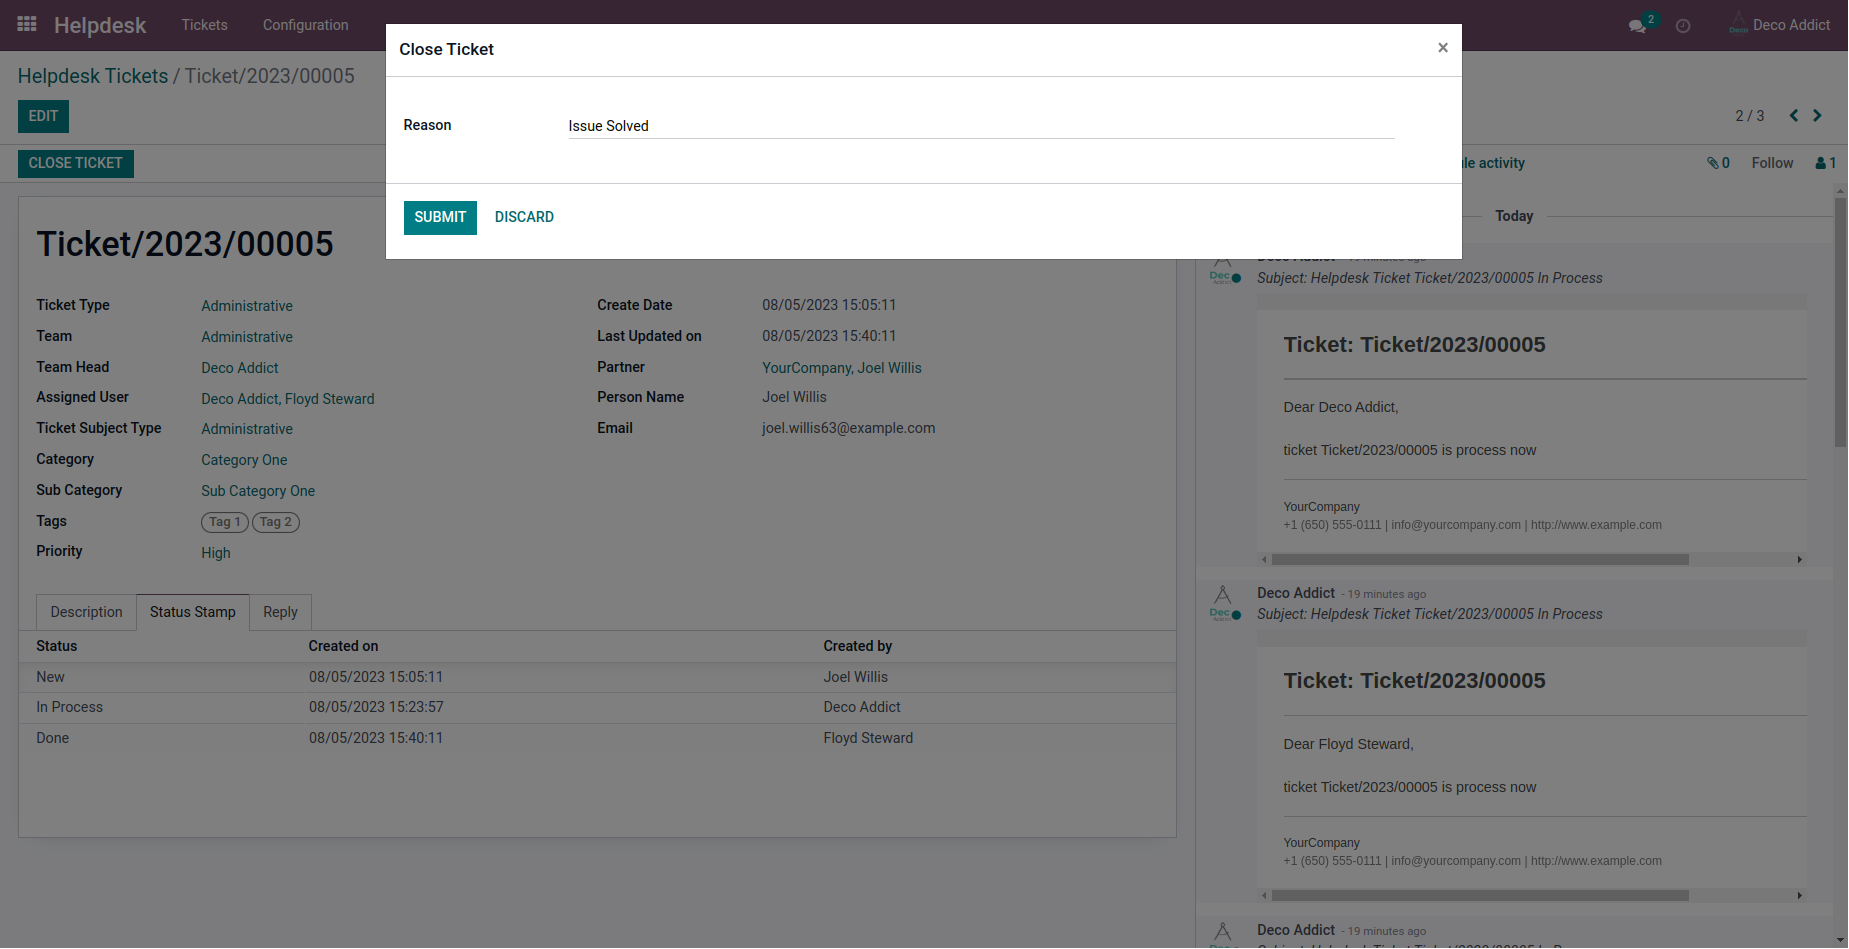The height and width of the screenshot is (949, 1849).
Task: Open Sub Category One link
Action: (258, 491)
